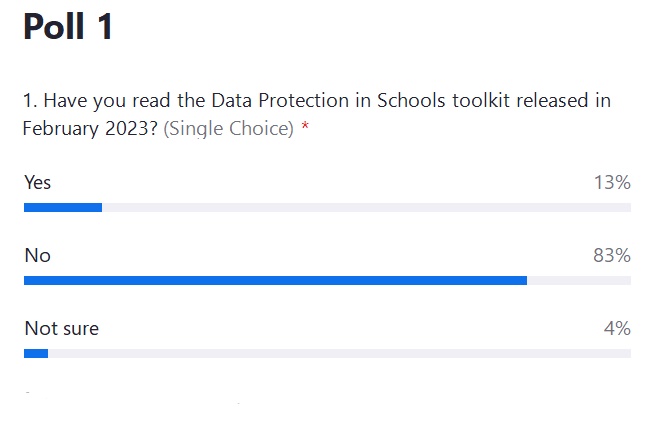Click the word 'Schools' in the question
665x440 pixels.
411,101
